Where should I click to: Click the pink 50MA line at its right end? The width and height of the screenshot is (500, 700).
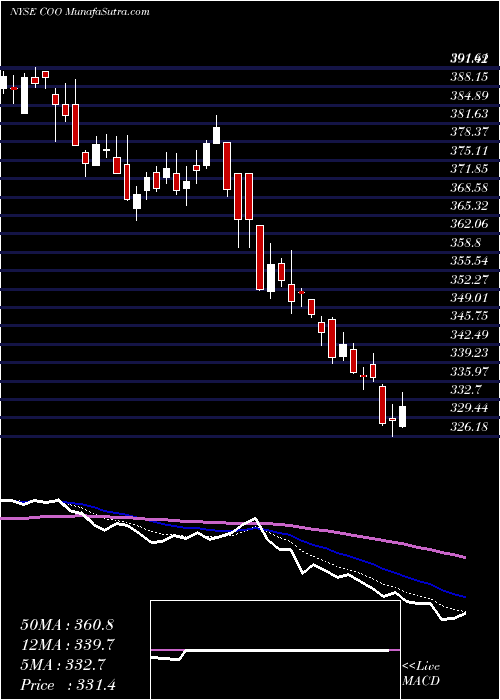tap(462, 556)
